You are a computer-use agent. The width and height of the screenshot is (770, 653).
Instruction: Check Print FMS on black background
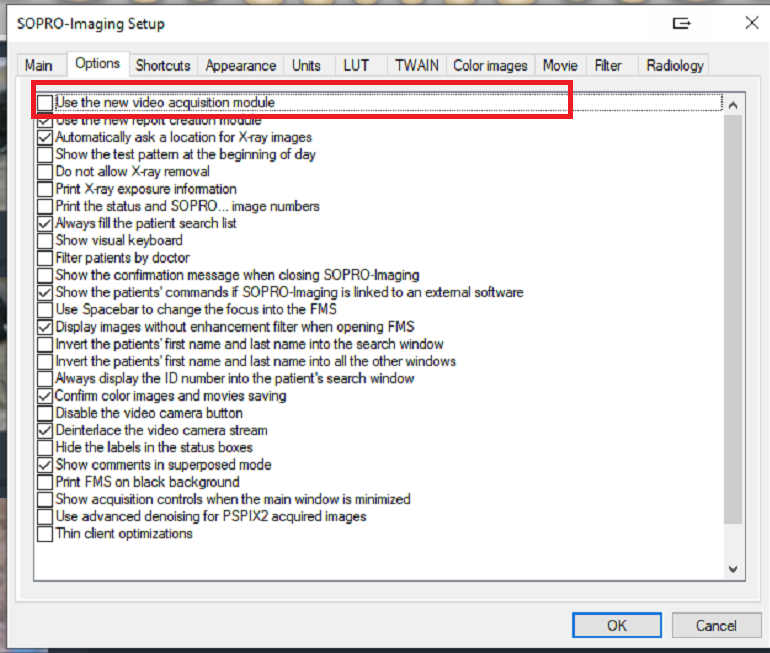point(45,482)
